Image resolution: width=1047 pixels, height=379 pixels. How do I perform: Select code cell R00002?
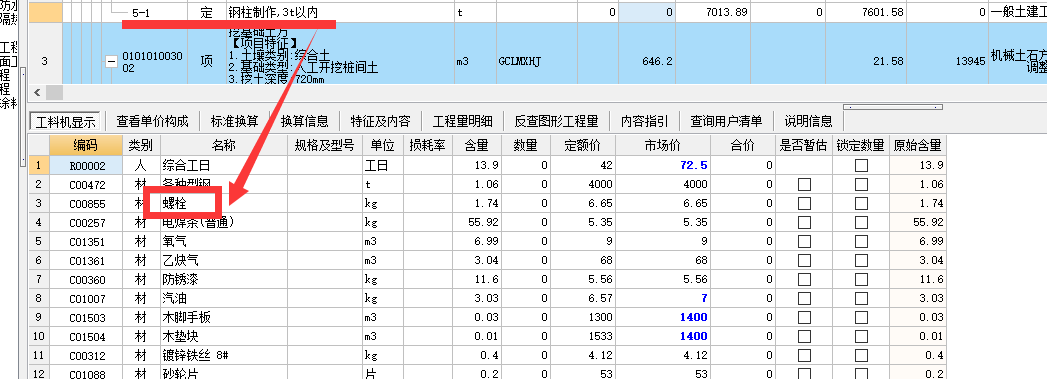point(85,165)
